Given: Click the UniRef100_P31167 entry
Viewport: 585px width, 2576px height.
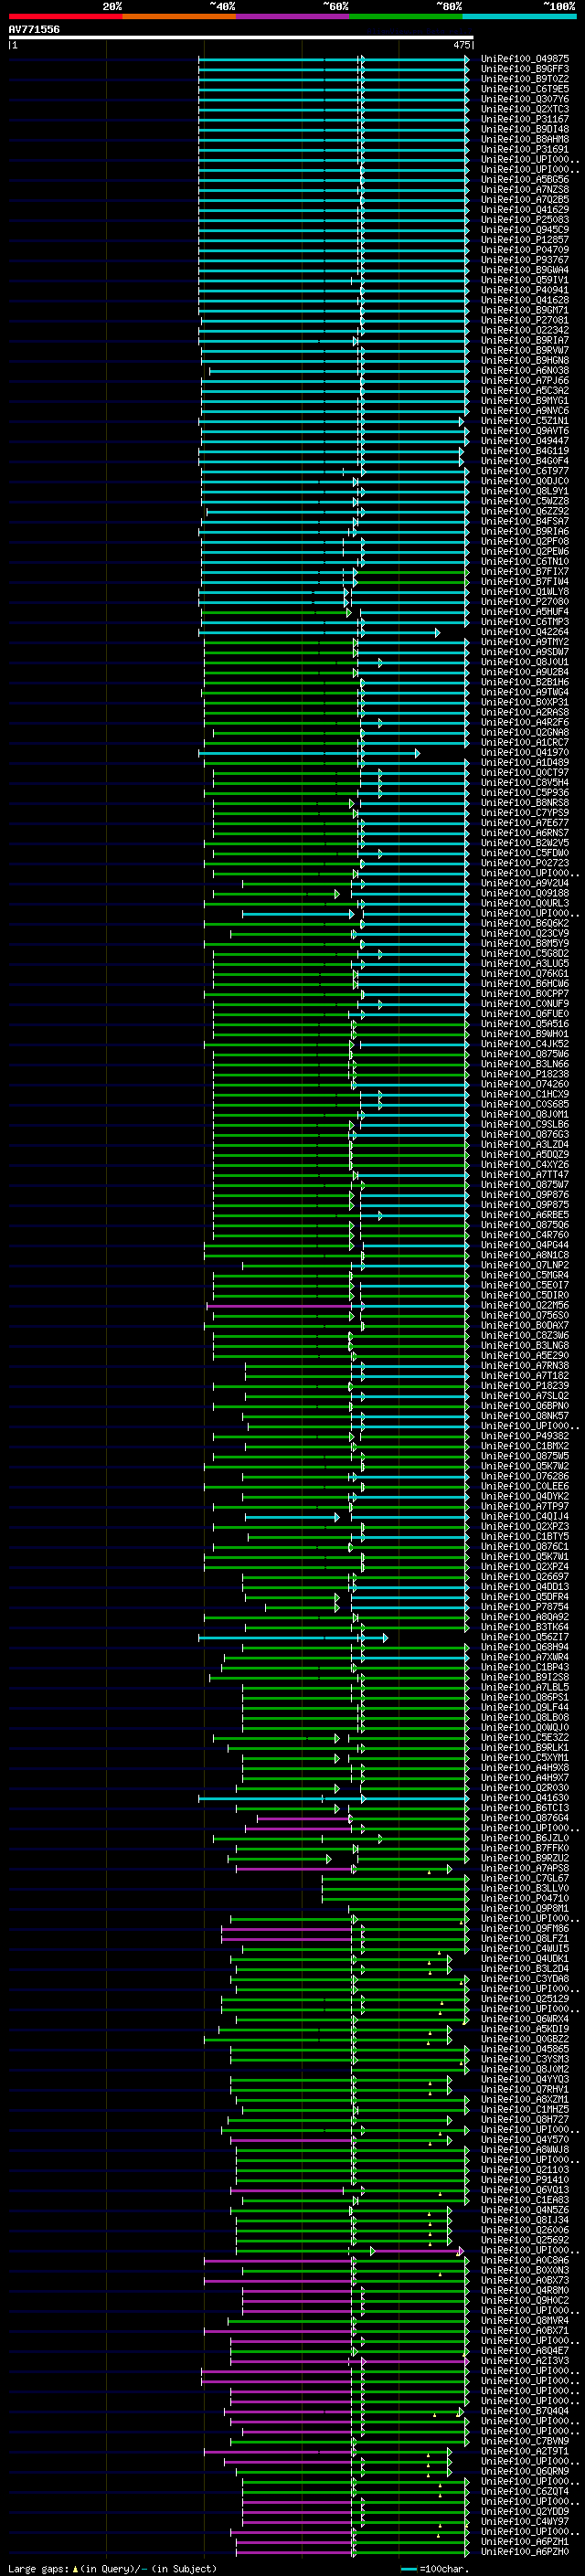Looking at the screenshot, I should pyautogui.click(x=525, y=119).
